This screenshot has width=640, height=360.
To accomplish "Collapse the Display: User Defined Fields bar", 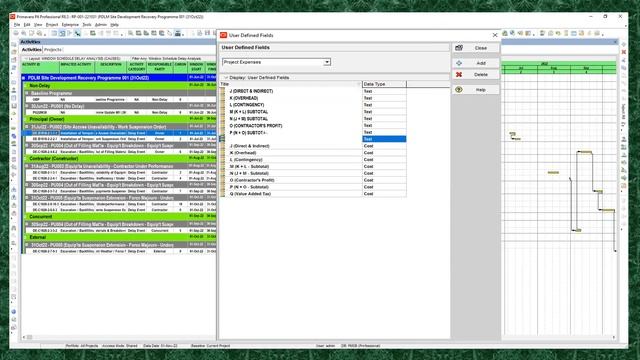I will 226,78.
